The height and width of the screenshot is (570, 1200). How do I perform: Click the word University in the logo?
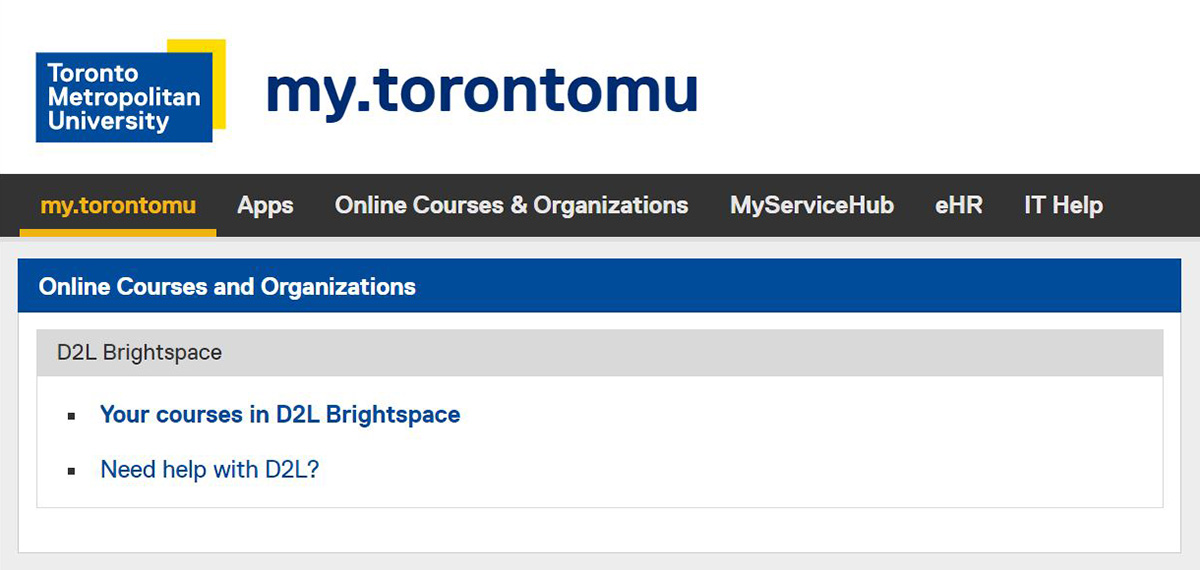tap(109, 123)
